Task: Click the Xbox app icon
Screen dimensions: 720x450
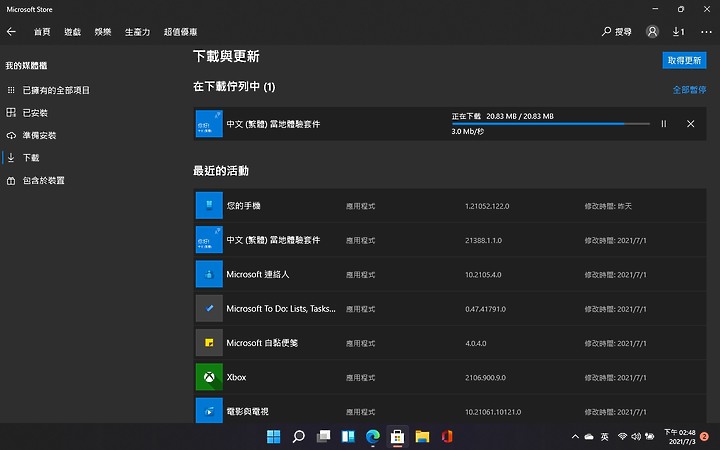Action: pos(209,377)
